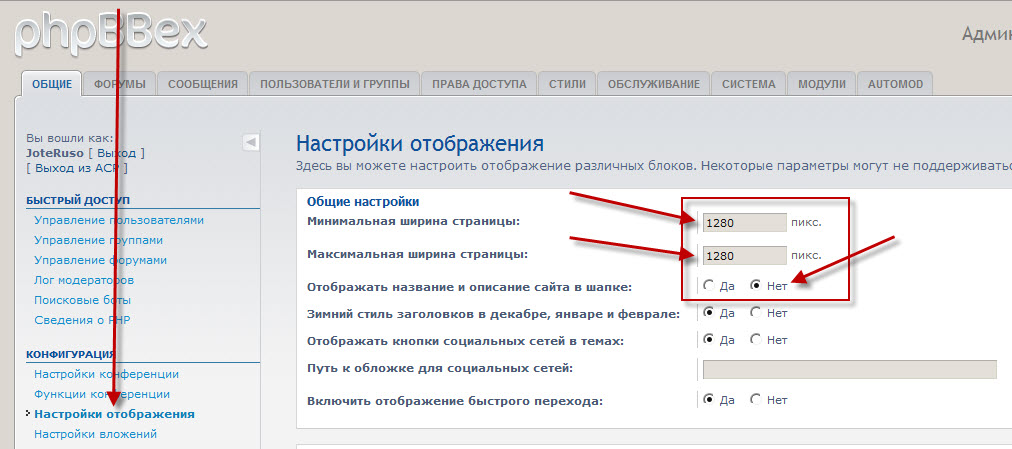The image size is (1012, 449).
Task: Click the minimum page width input field
Action: point(744,223)
